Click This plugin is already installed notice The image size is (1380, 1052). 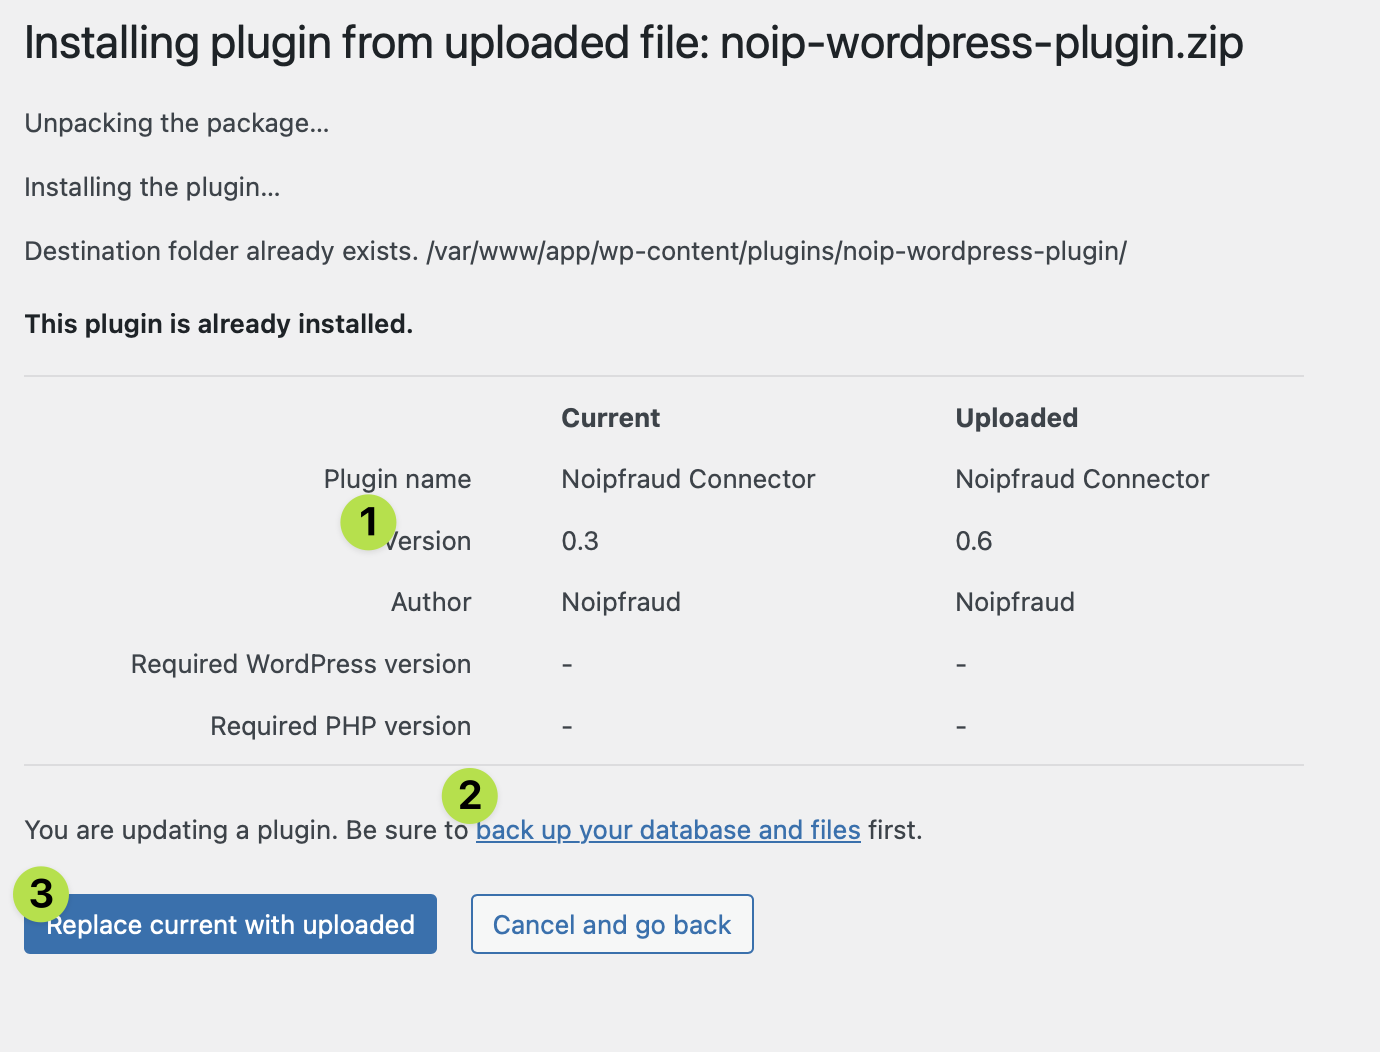click(219, 324)
